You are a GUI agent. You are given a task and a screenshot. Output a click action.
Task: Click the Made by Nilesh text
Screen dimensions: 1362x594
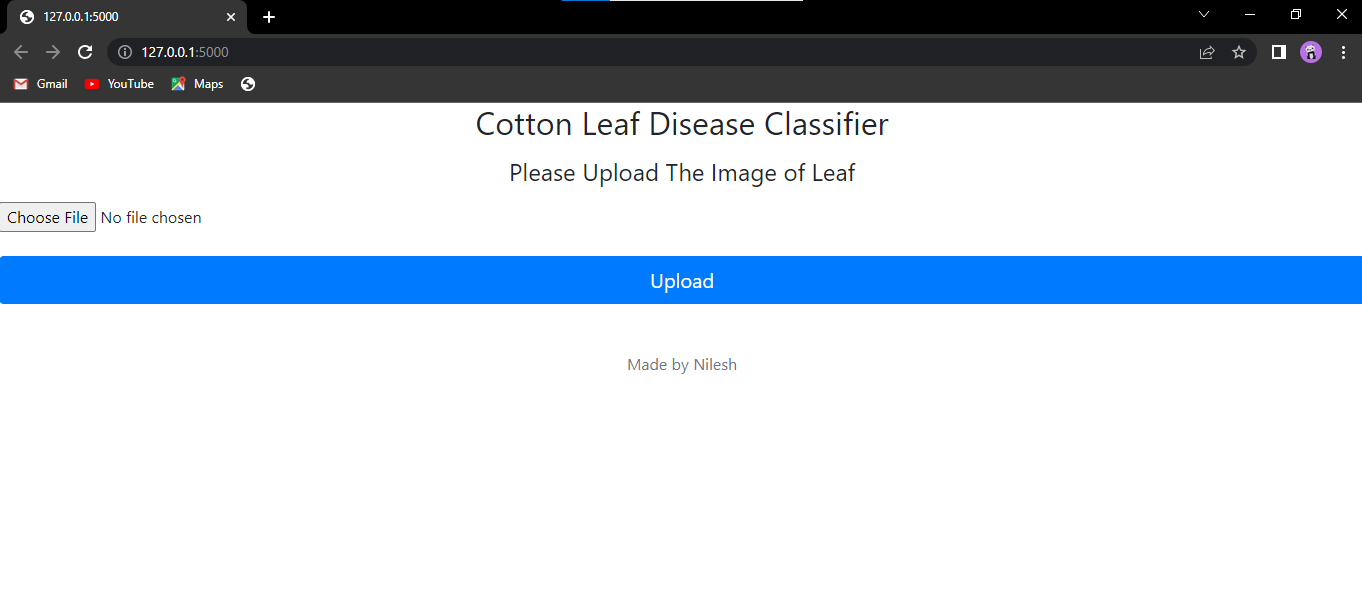click(681, 364)
